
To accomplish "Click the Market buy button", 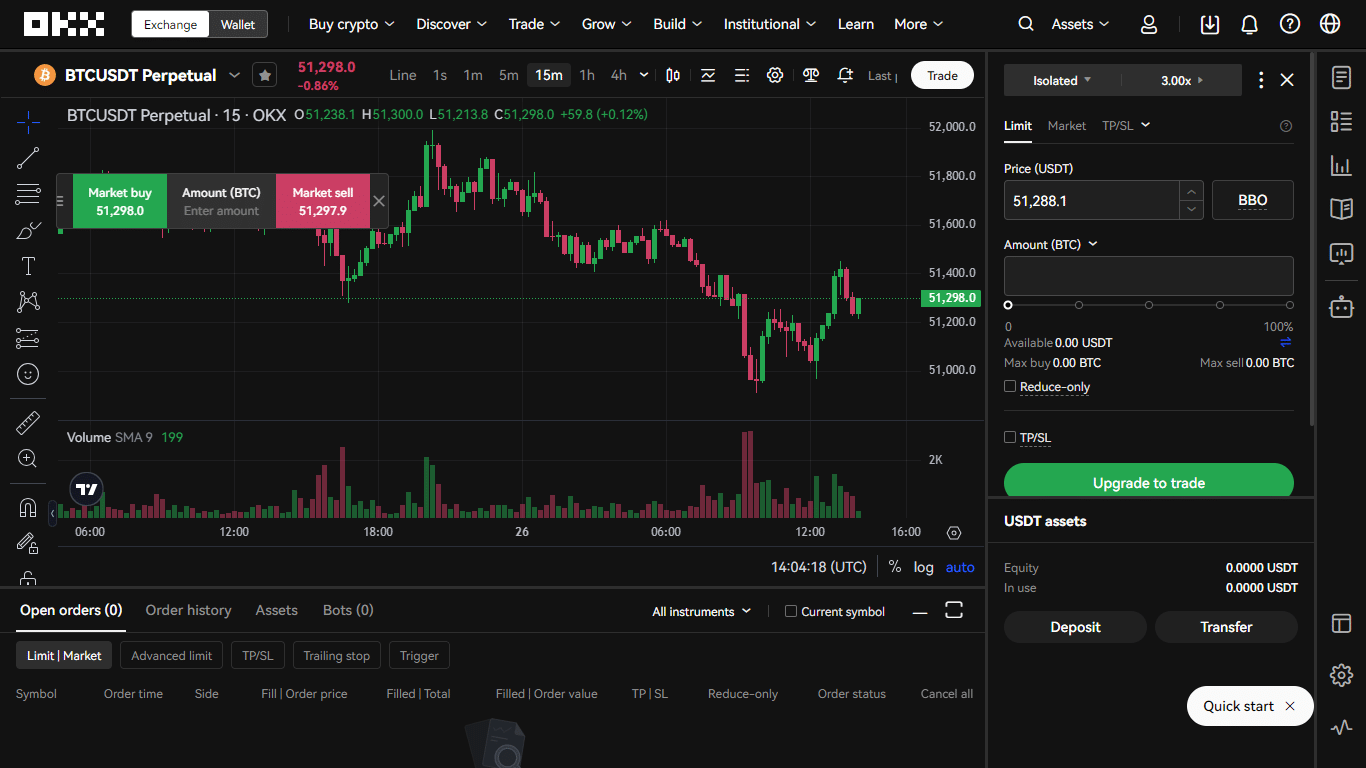I will click(x=120, y=201).
